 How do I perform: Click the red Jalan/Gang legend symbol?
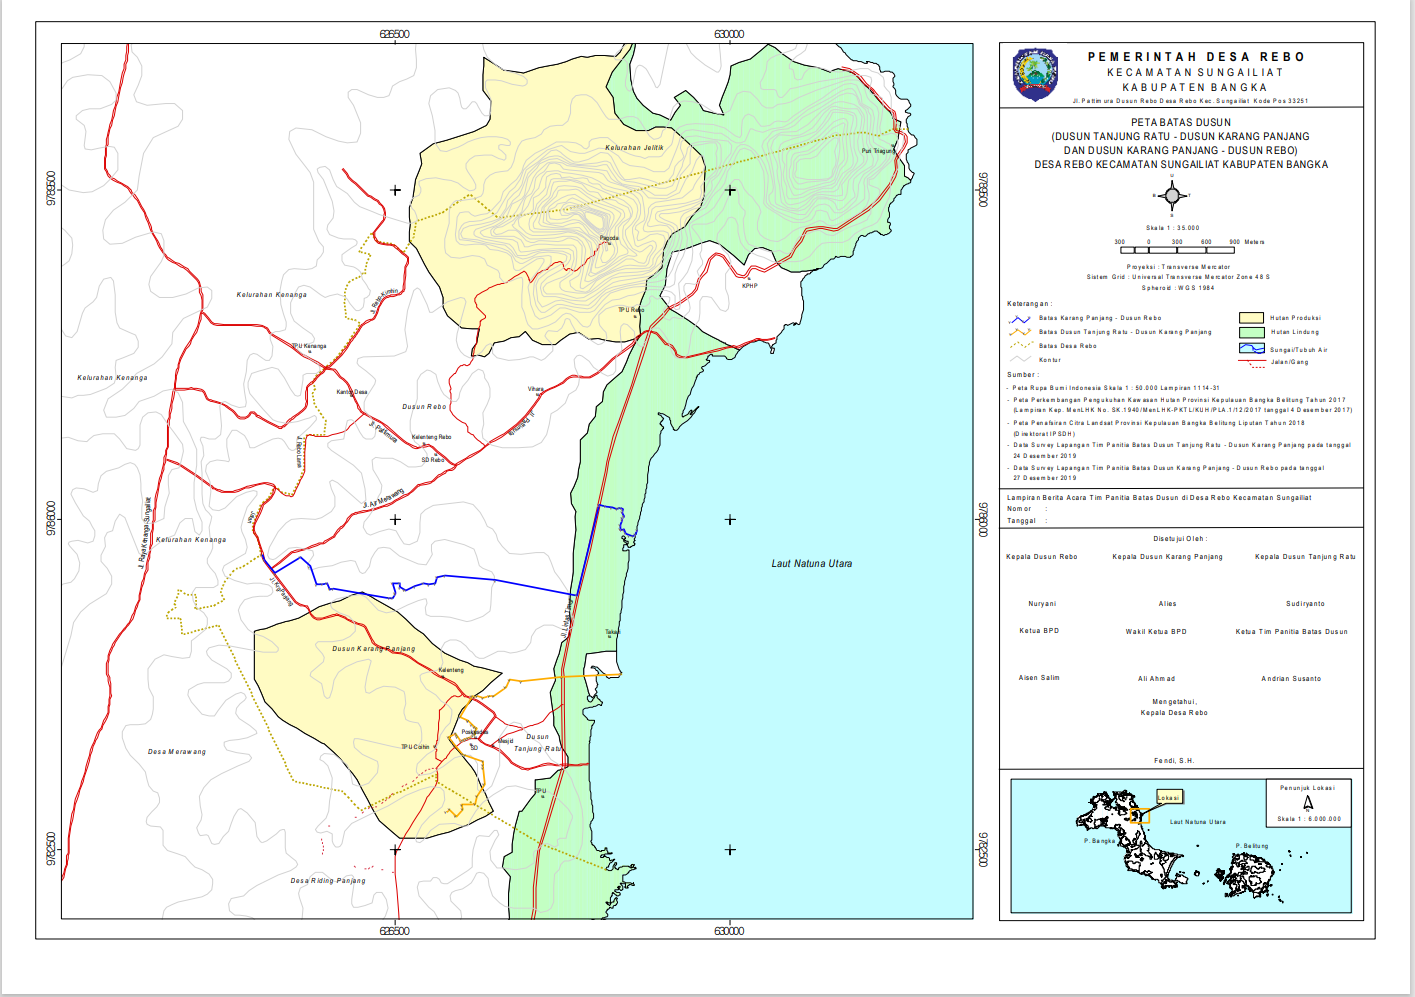[x=1251, y=362]
